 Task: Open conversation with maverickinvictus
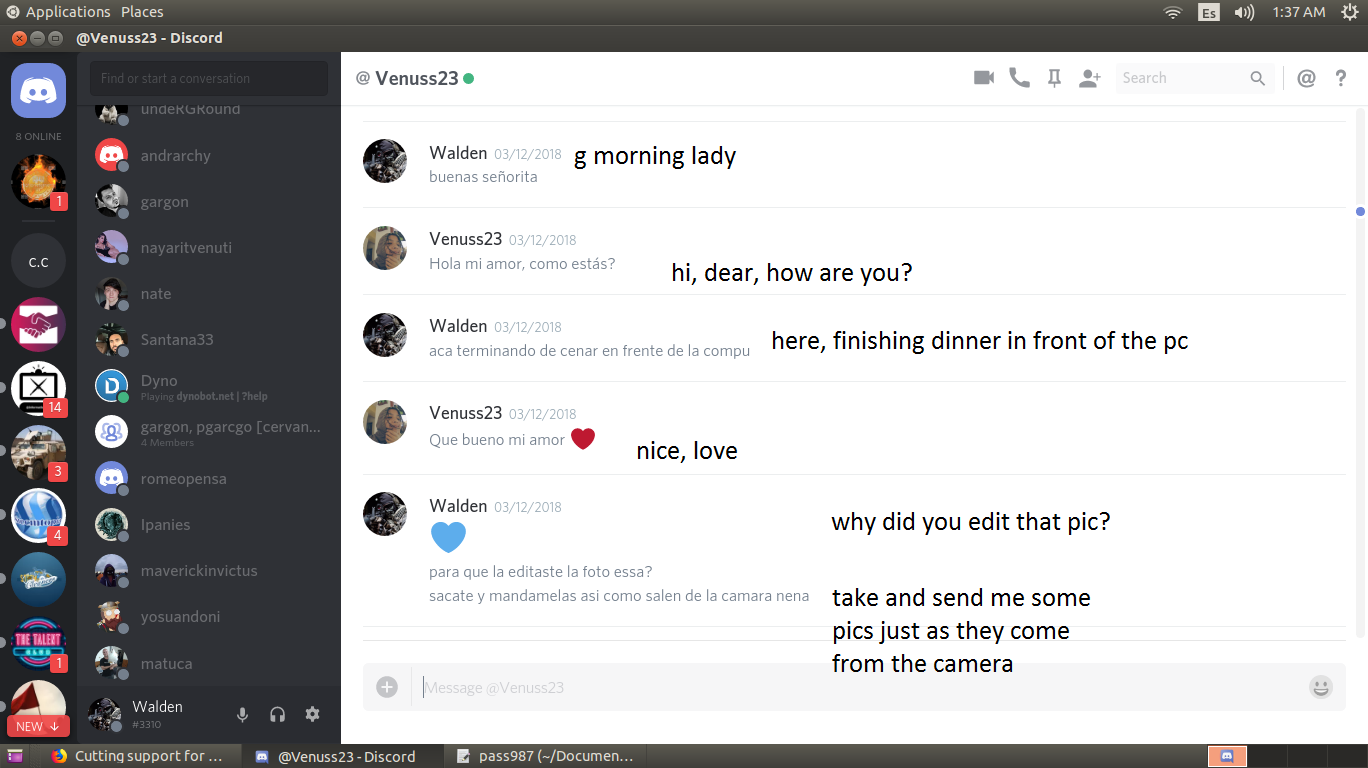pos(208,570)
